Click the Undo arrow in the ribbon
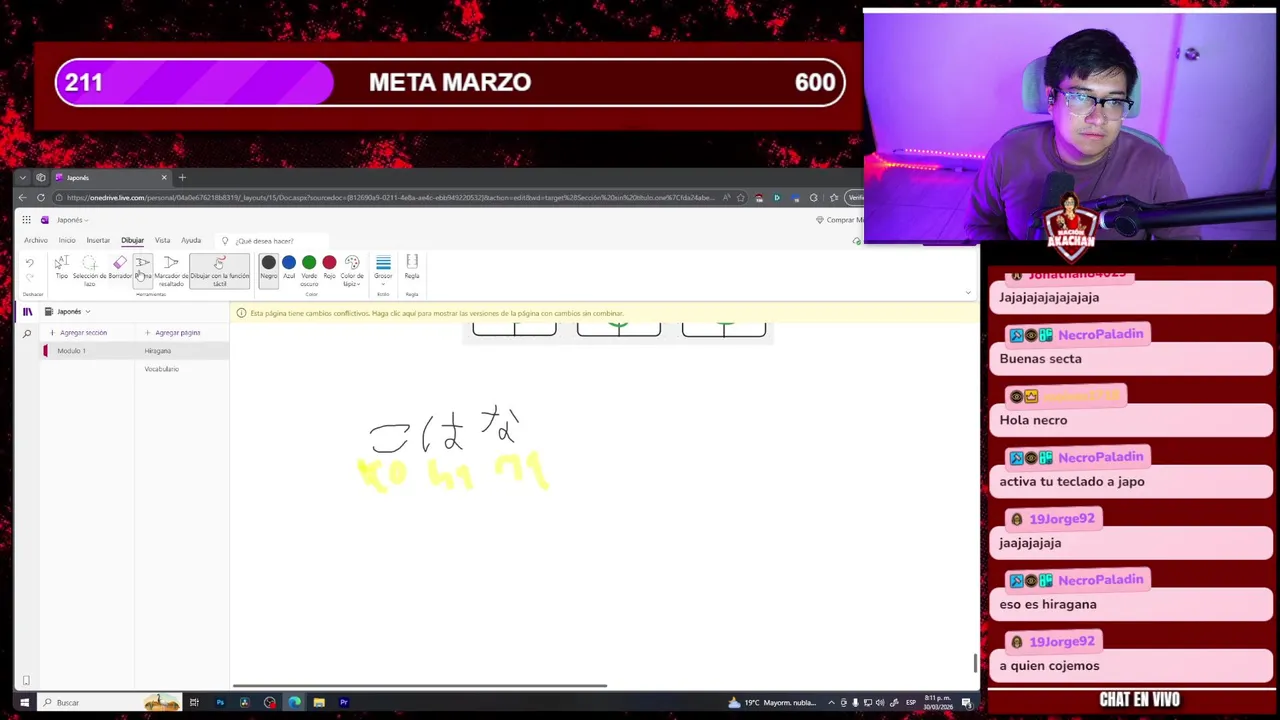This screenshot has height=720, width=1280. (29, 264)
